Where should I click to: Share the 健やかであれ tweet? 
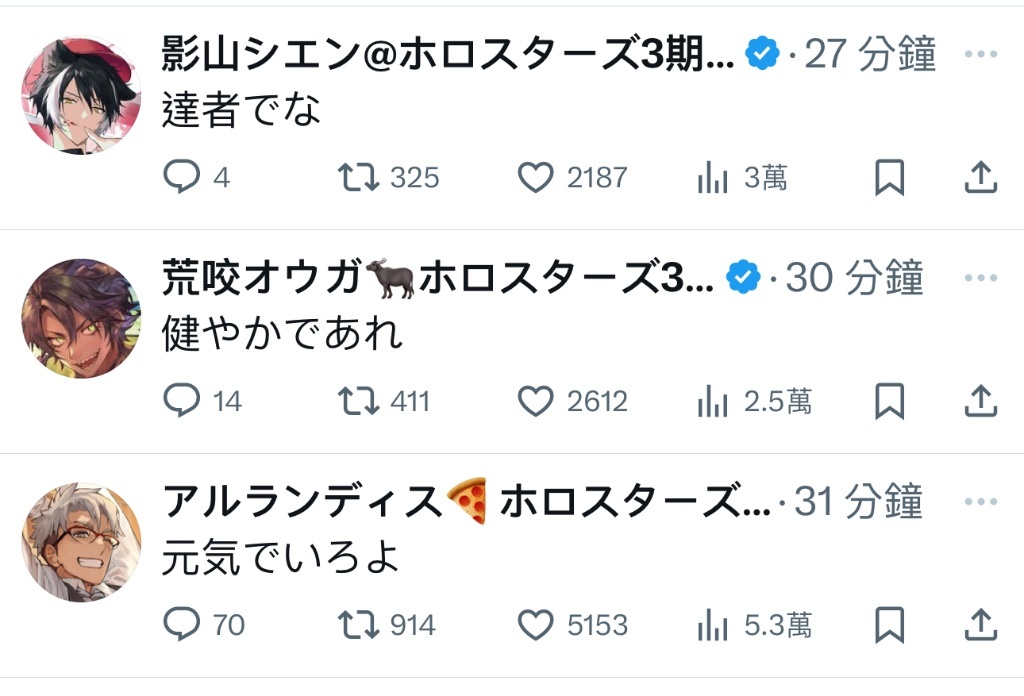click(x=980, y=401)
